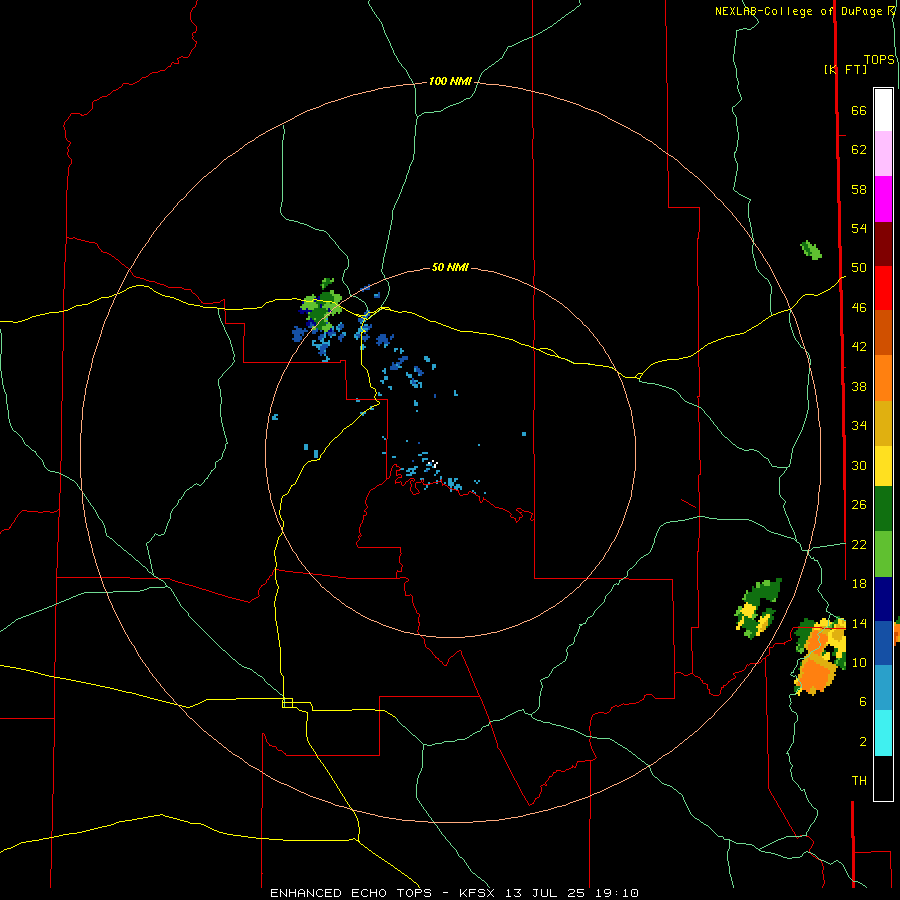Click the white swatch in the tops legend
Image resolution: width=900 pixels, height=900 pixels.
[883, 110]
